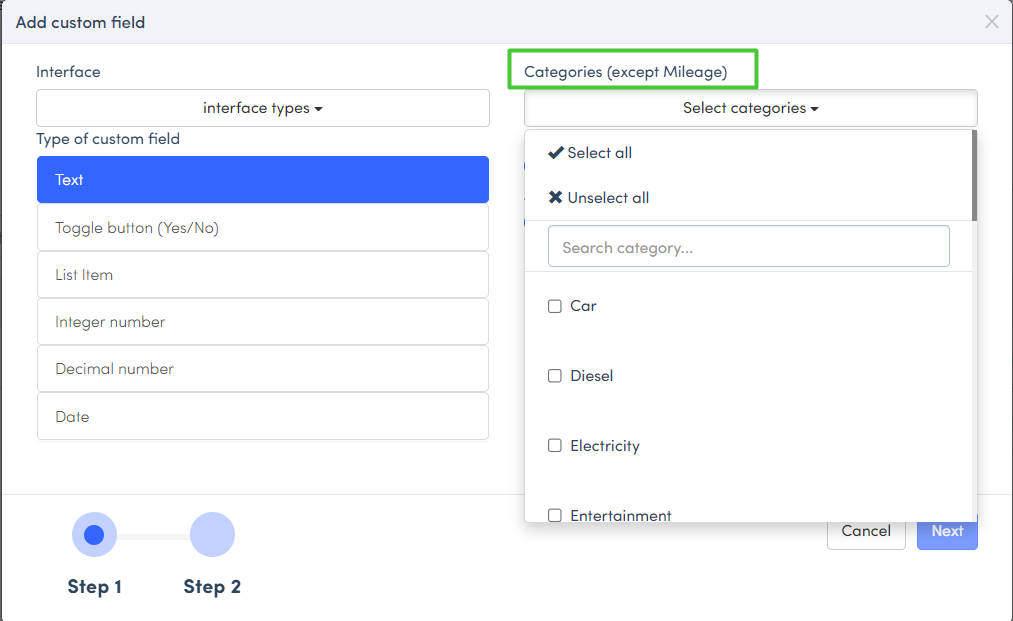Choose Decimal number field type
The width and height of the screenshot is (1013, 621).
point(263,369)
